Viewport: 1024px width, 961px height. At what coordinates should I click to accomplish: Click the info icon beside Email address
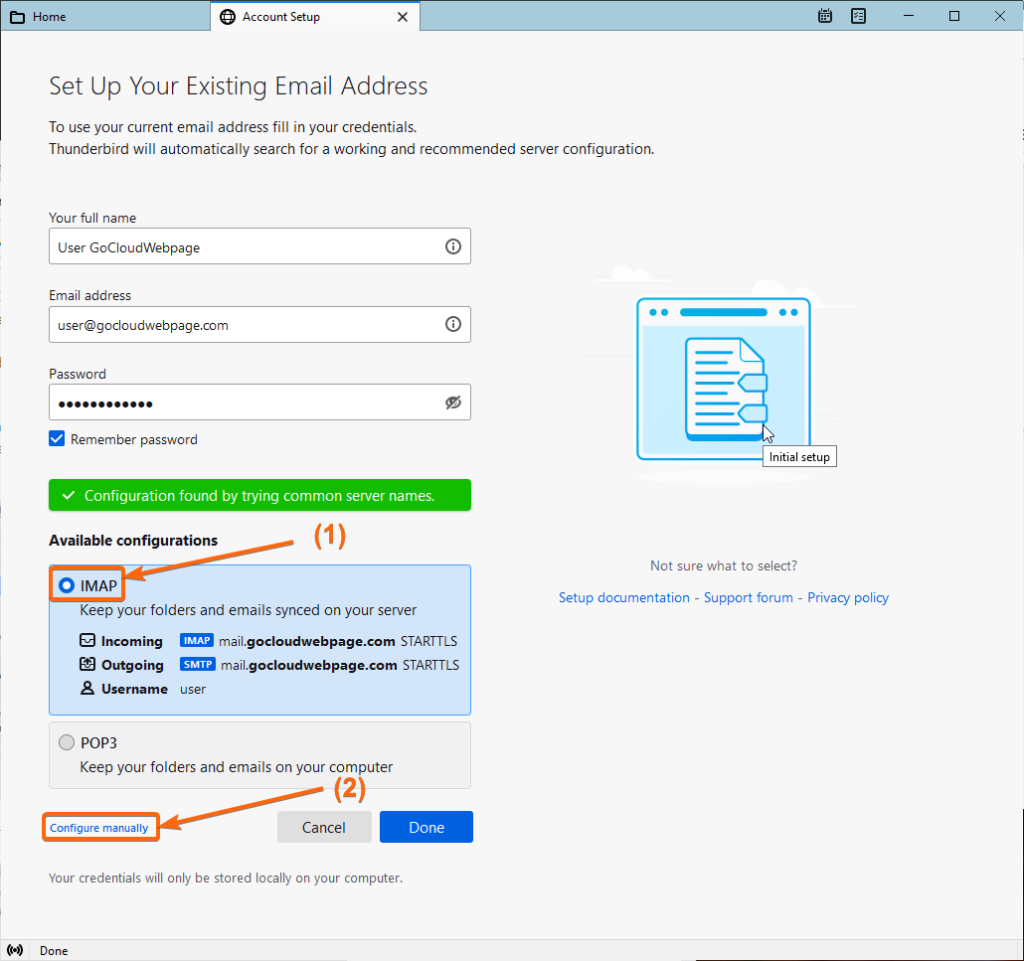coord(453,324)
